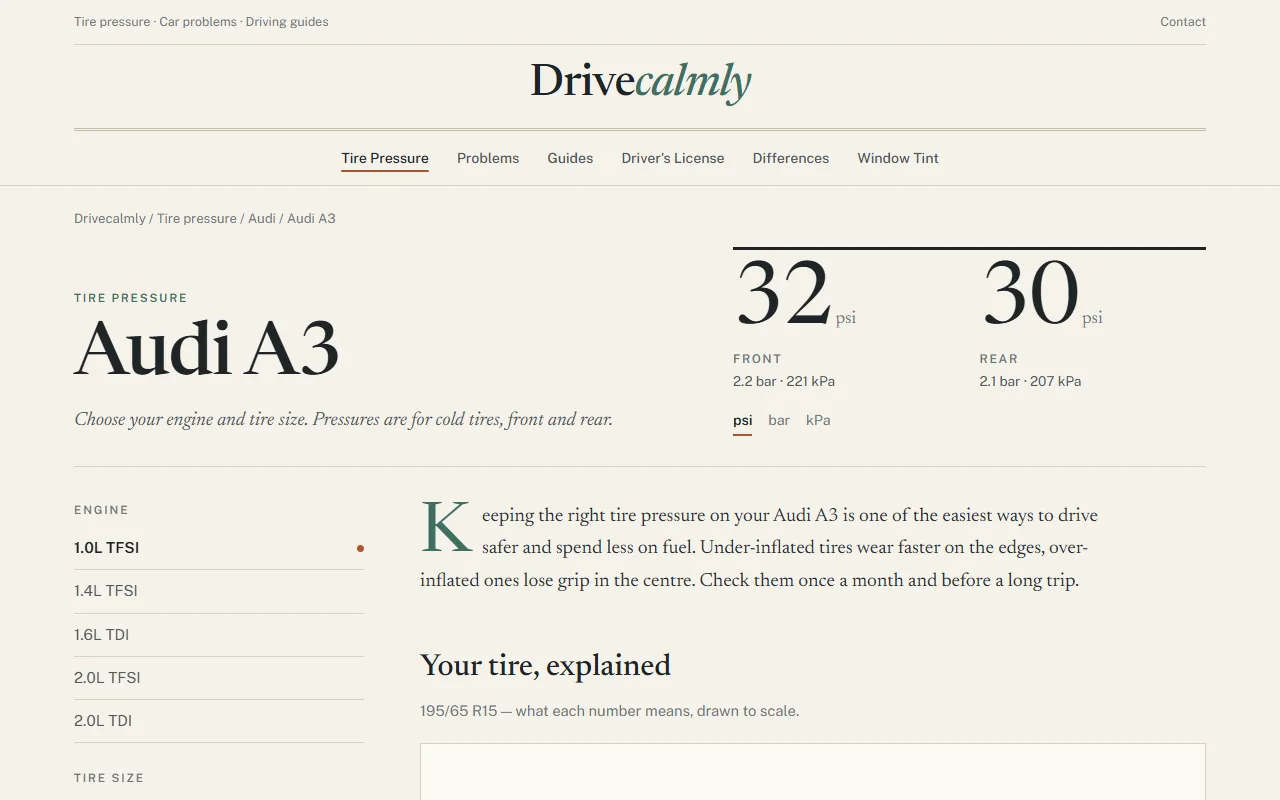This screenshot has width=1280, height=800.
Task: Go to Problems section
Action: [488, 158]
